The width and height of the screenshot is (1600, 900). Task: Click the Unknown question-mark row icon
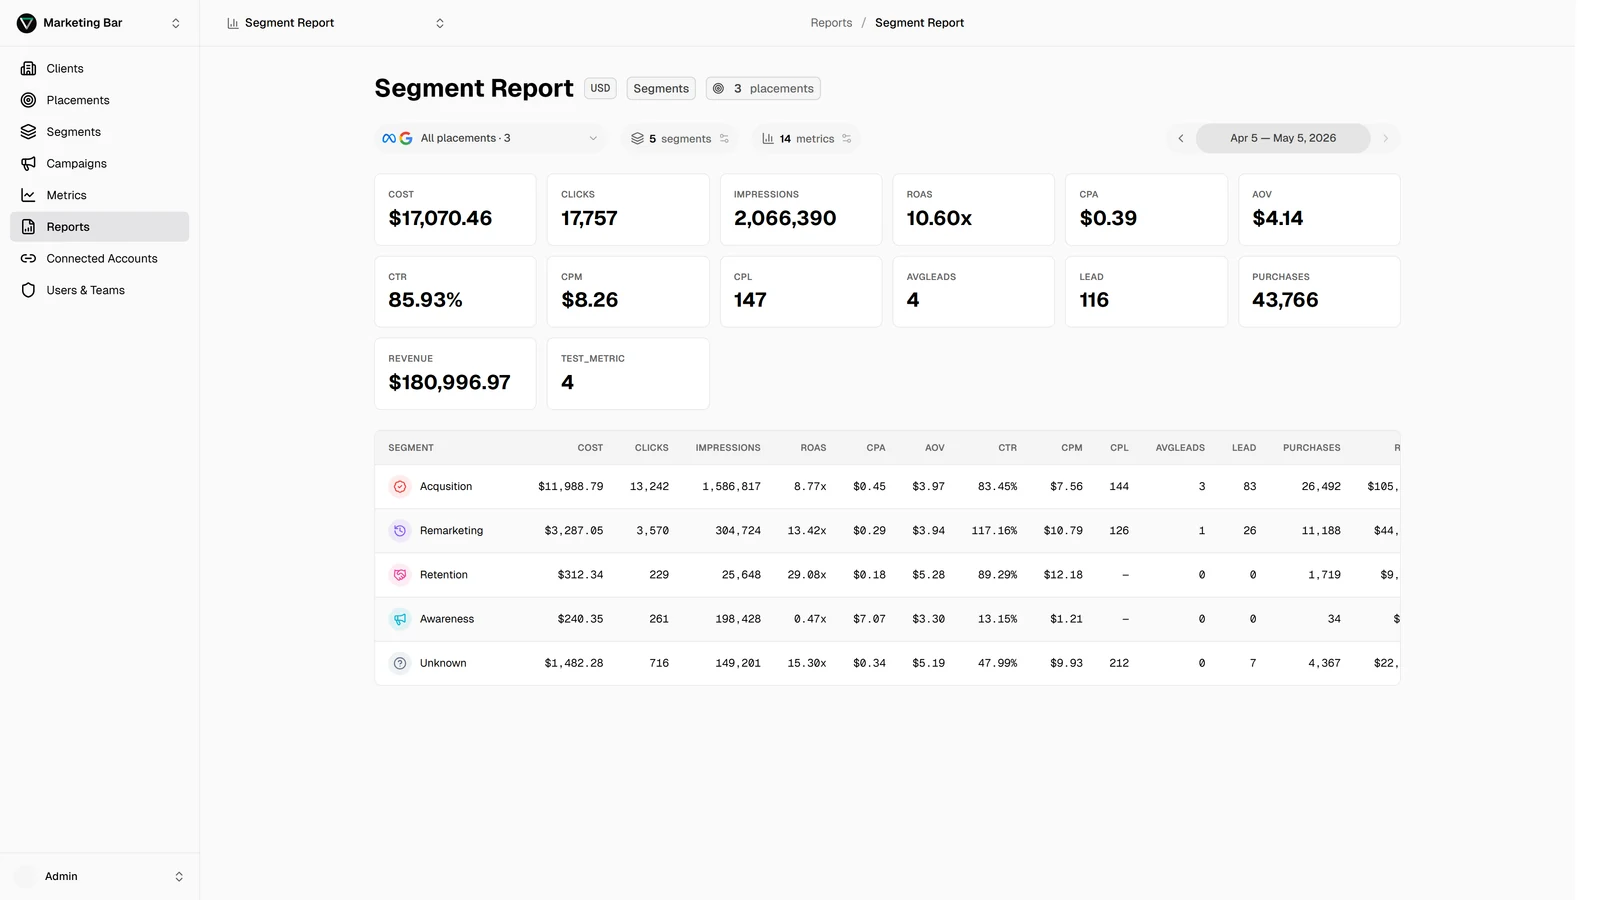click(x=400, y=663)
